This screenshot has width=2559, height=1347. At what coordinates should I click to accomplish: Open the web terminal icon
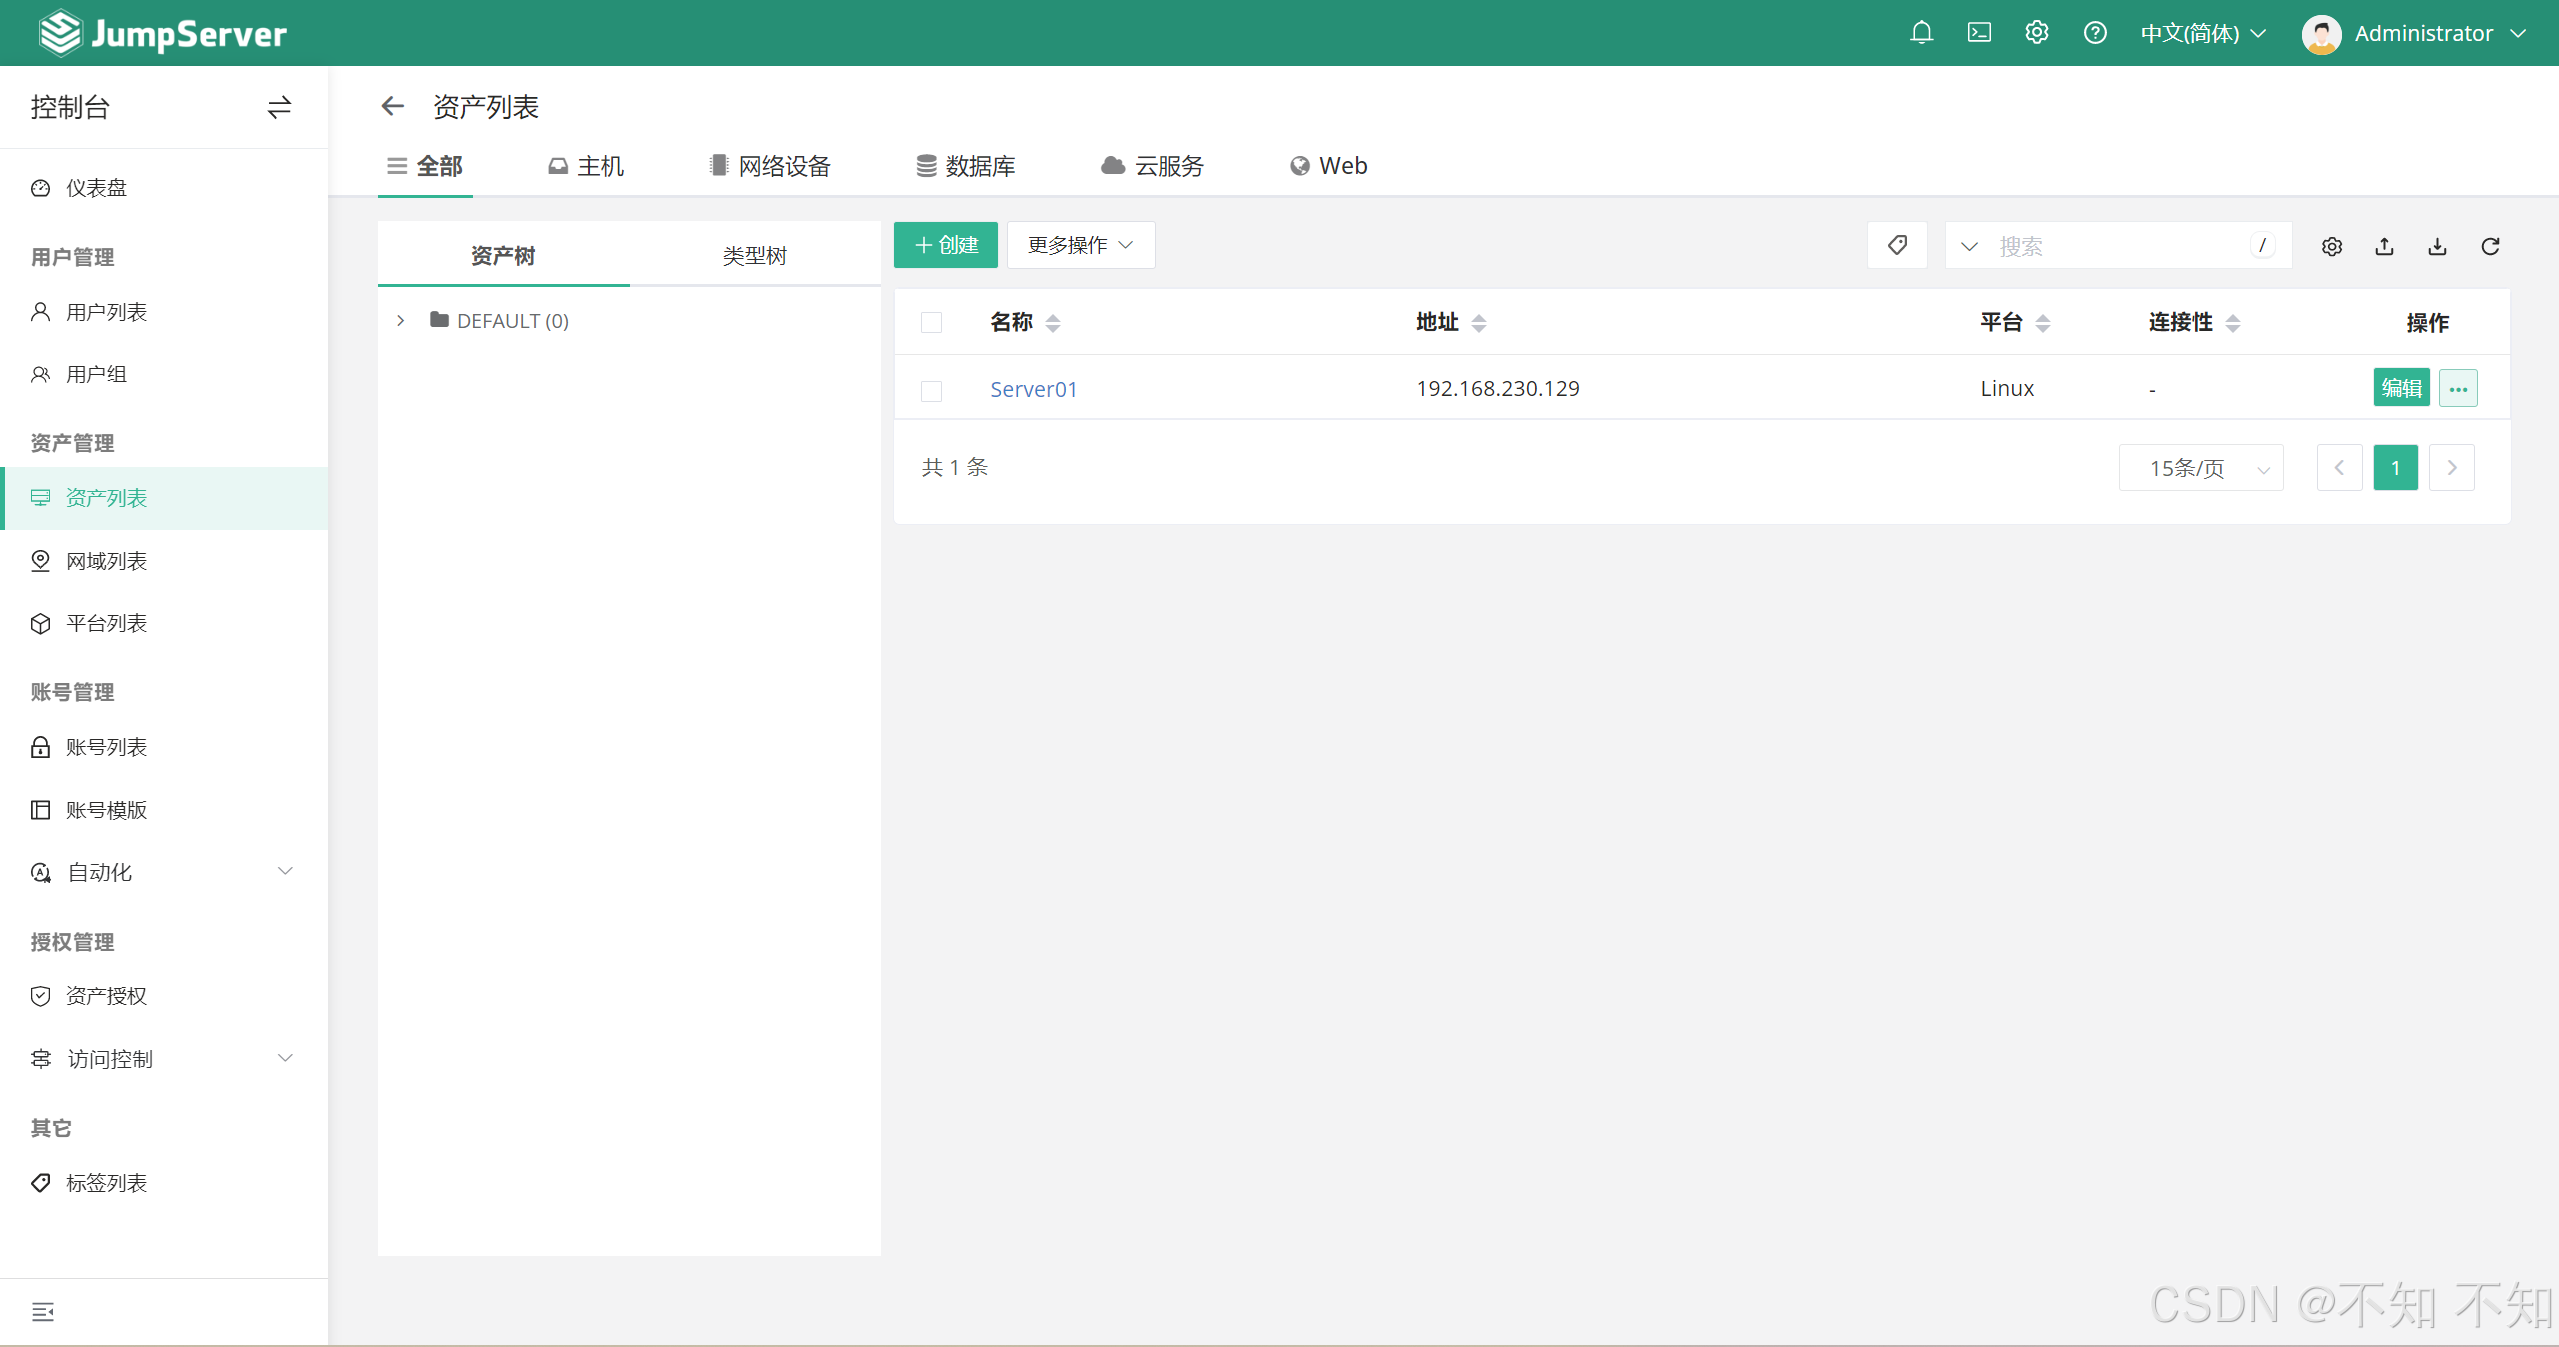[1979, 33]
